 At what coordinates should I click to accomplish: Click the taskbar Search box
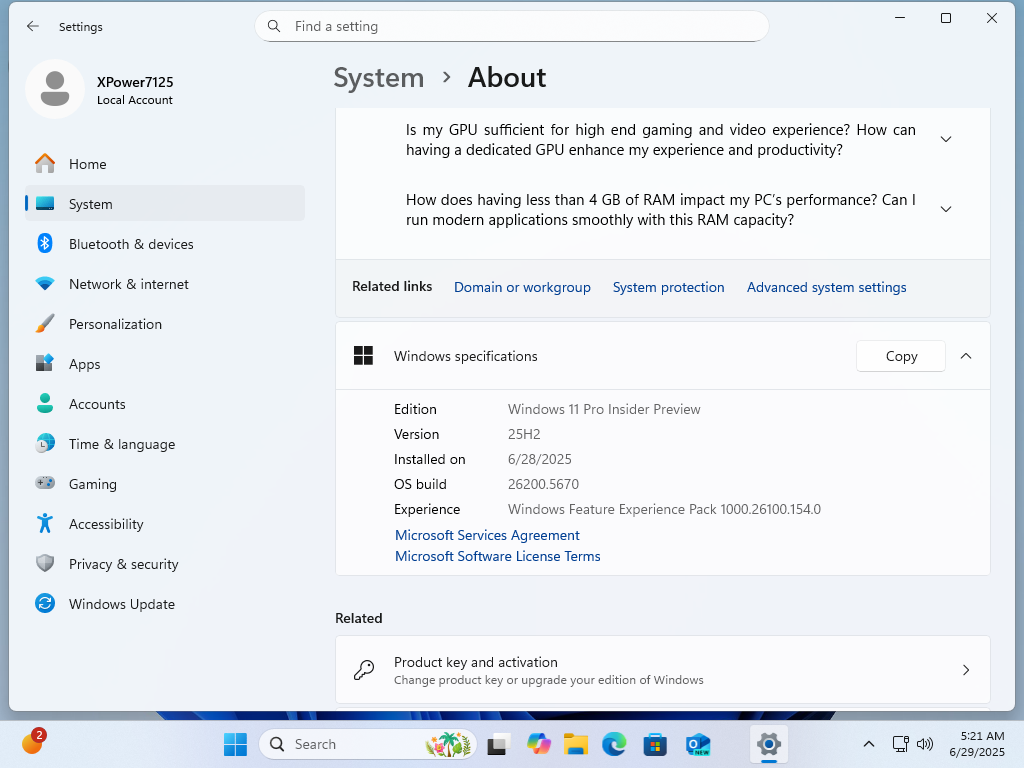(x=368, y=744)
